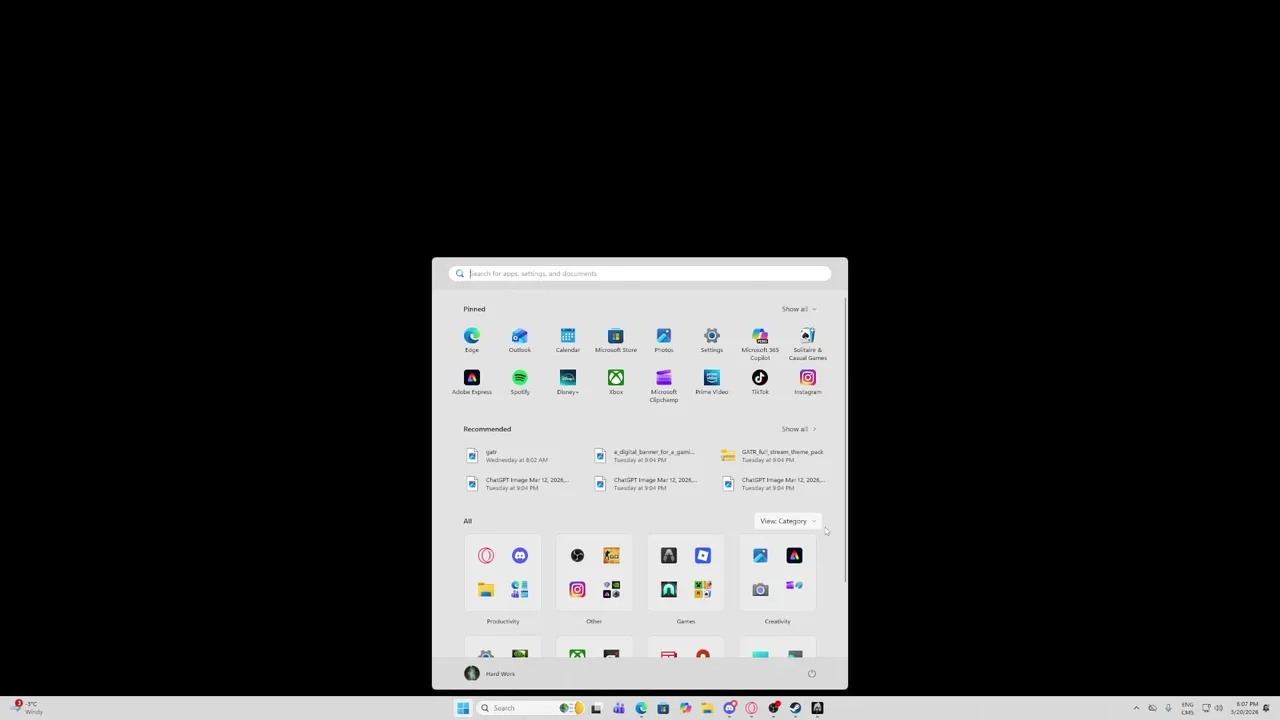Launch Solitaire & Casual Games
Image resolution: width=1280 pixels, height=720 pixels.
coord(808,344)
